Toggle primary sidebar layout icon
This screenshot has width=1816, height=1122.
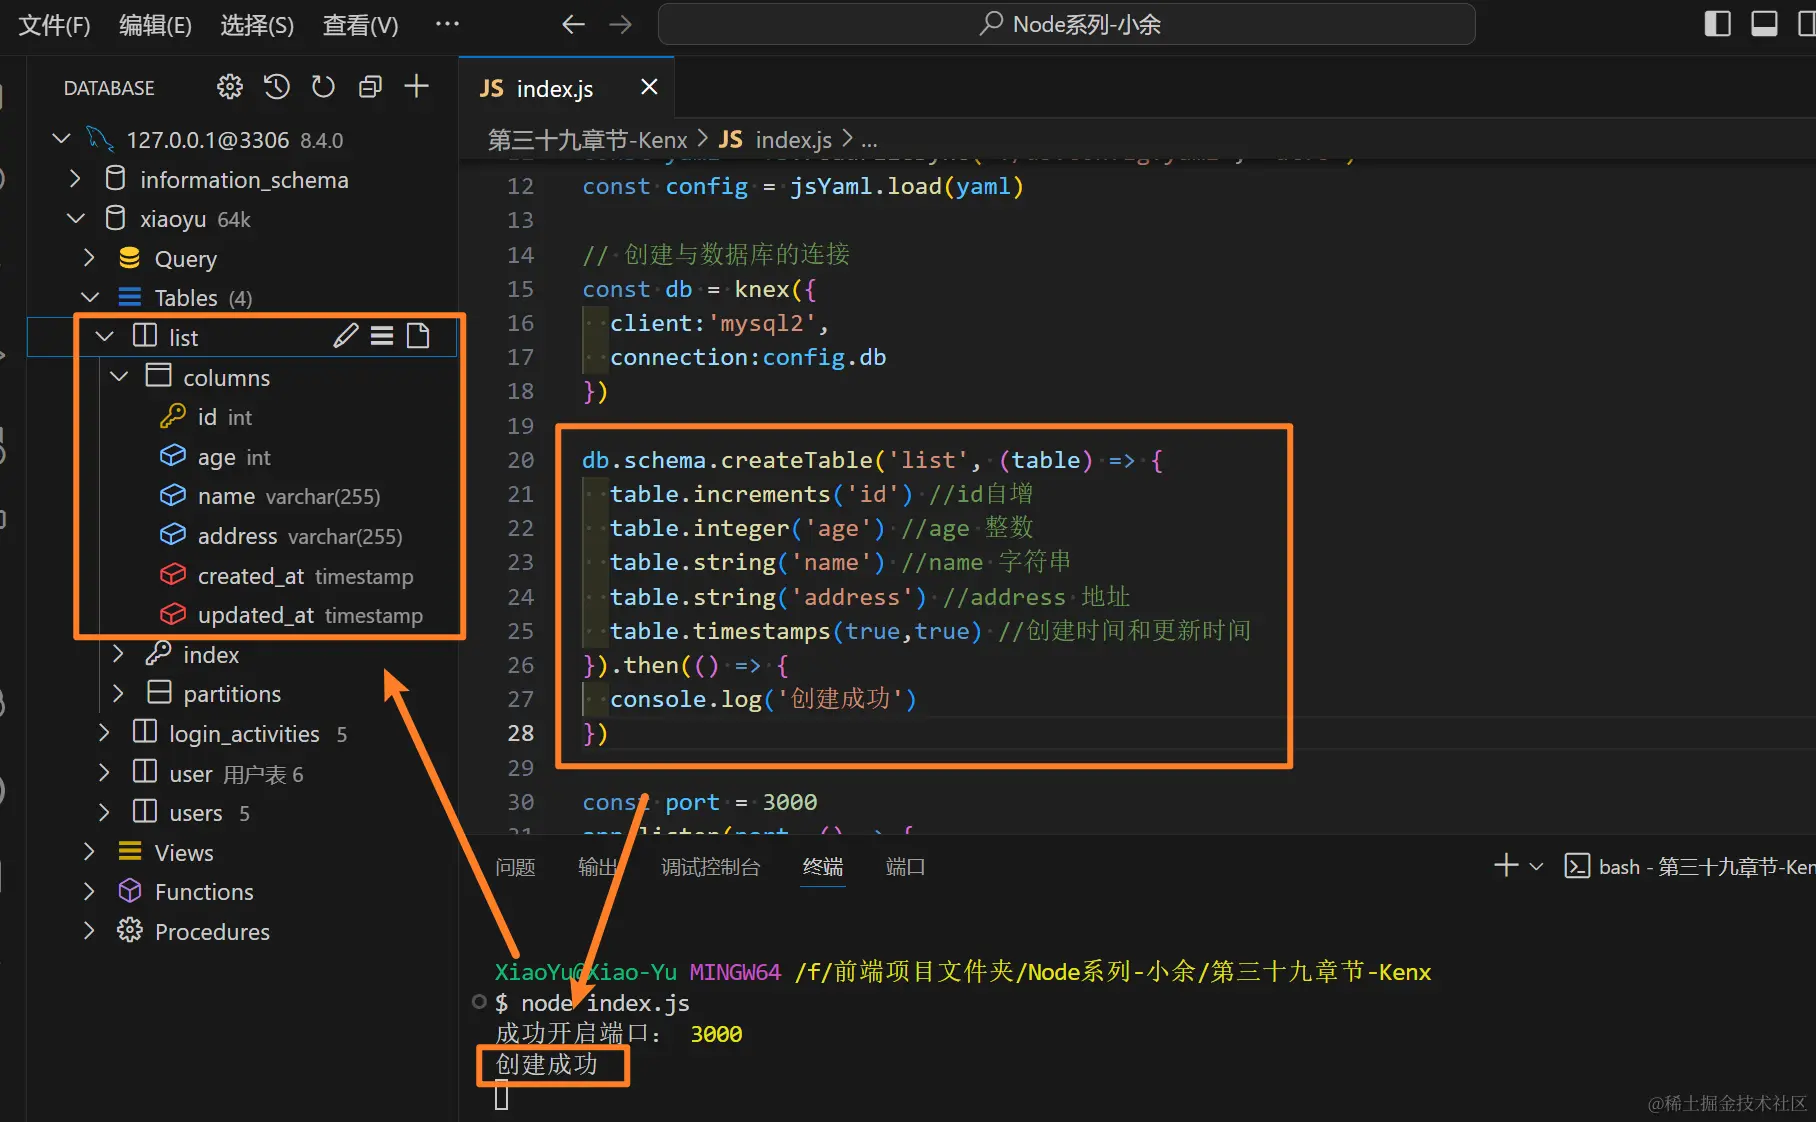coord(1717,23)
